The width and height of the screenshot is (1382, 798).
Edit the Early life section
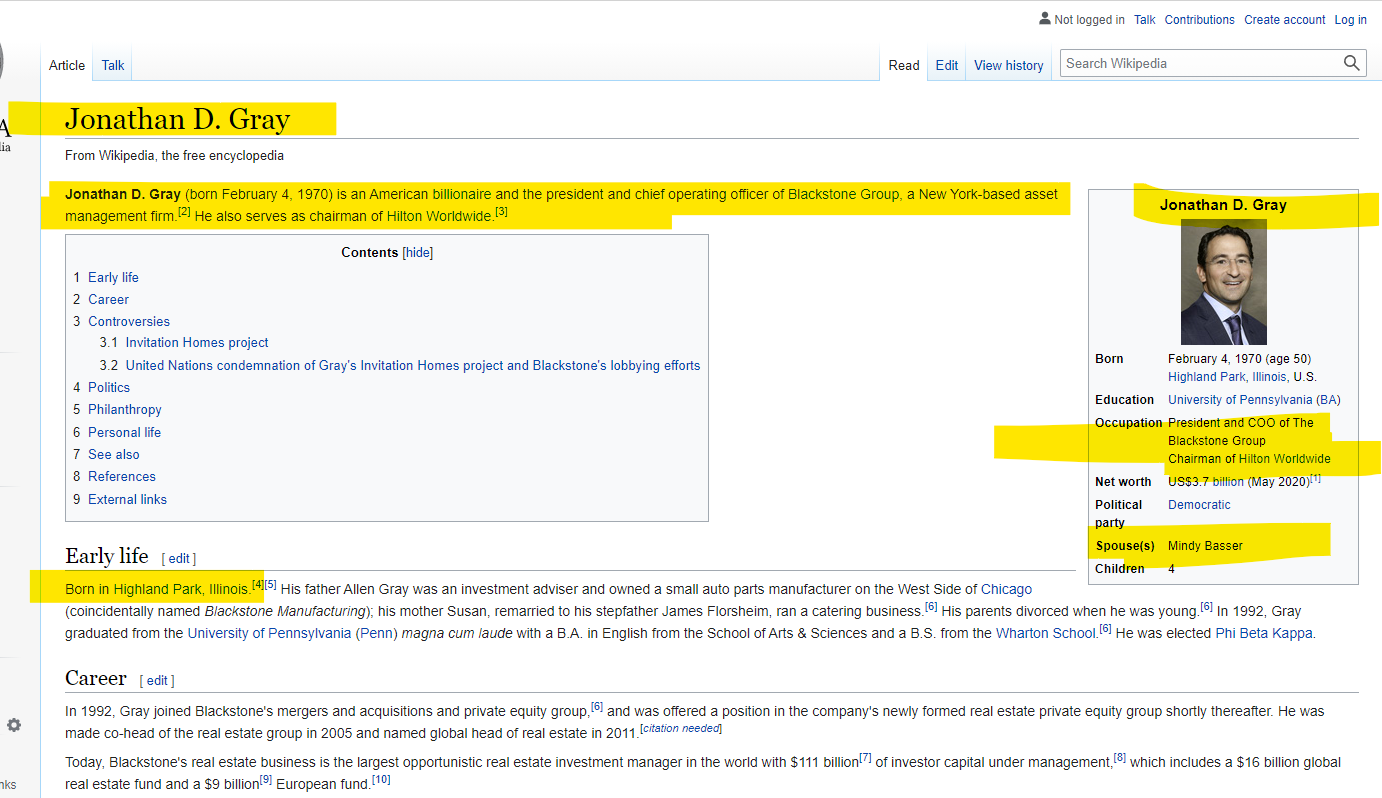tap(179, 559)
